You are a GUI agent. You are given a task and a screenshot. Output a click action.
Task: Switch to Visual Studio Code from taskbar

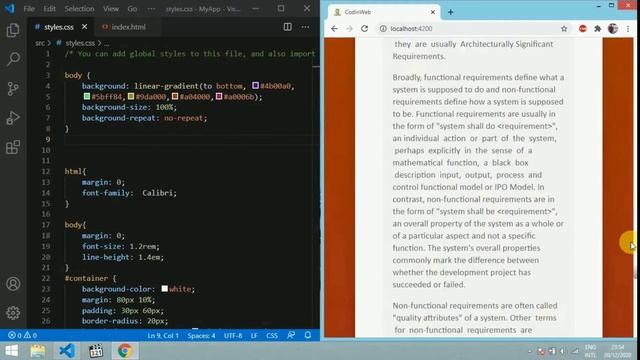click(67, 351)
